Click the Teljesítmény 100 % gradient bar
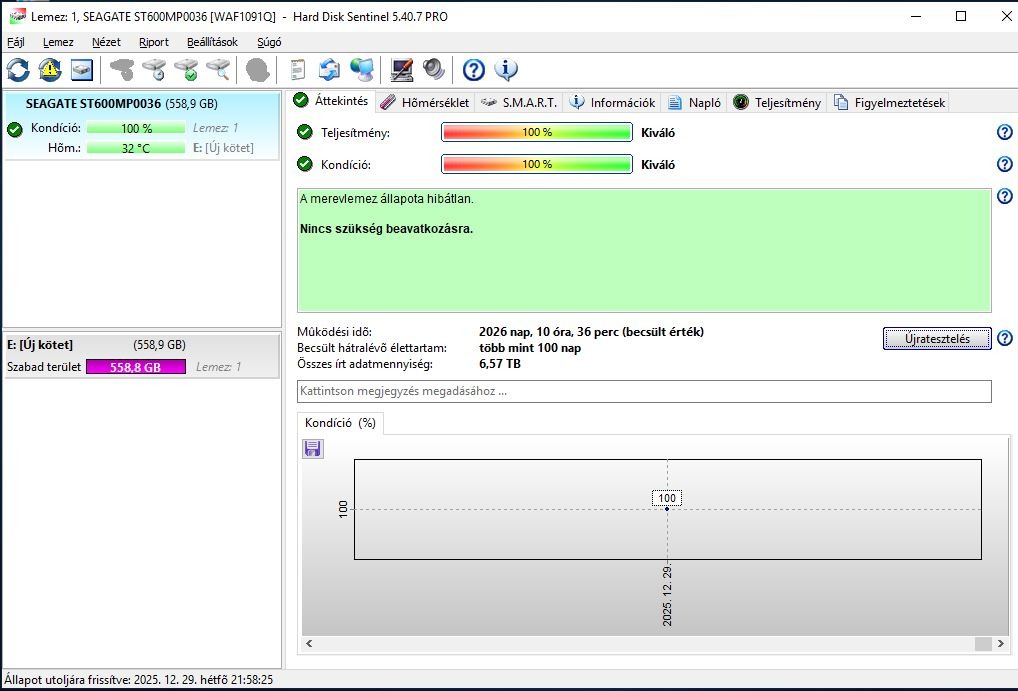Viewport: 1018px width, 691px height. point(537,132)
